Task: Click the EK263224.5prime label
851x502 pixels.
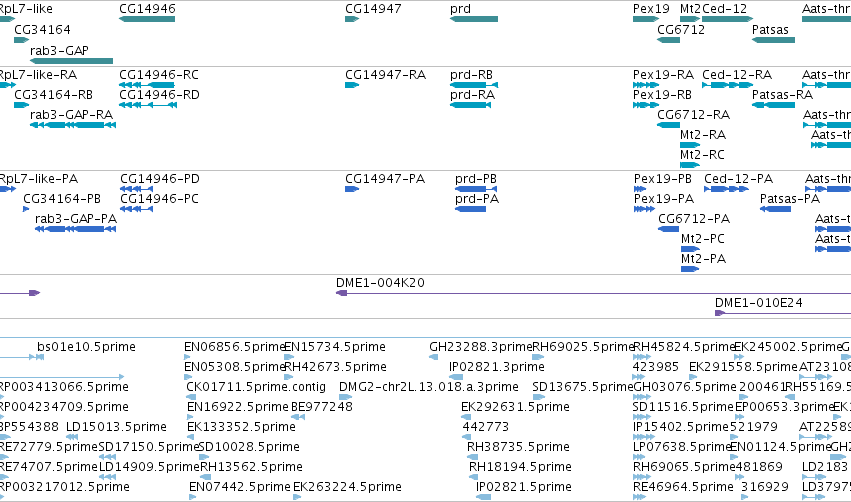Action: (x=347, y=486)
